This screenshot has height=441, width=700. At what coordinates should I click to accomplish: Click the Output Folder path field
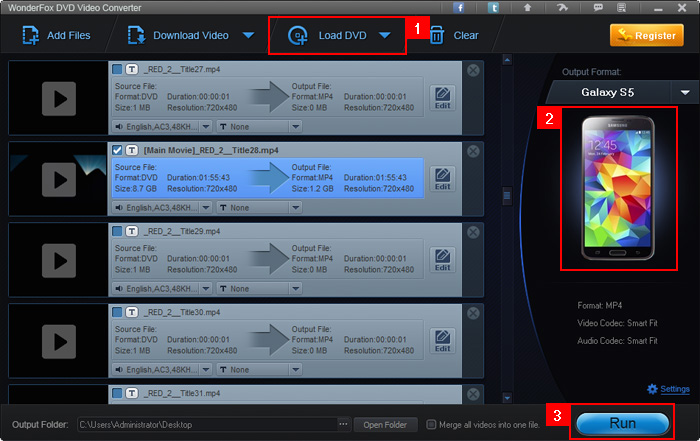click(207, 424)
